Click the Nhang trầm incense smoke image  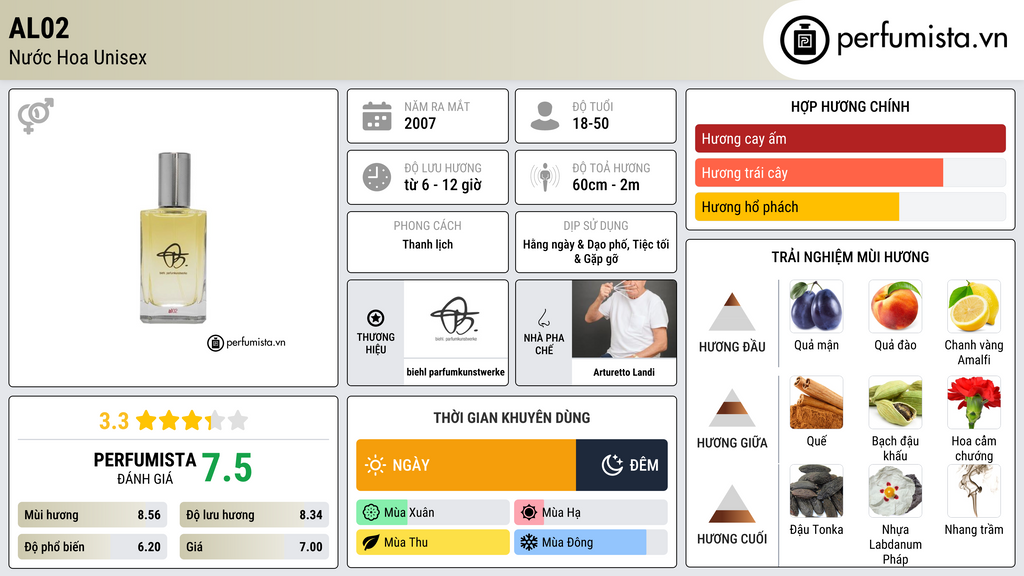pyautogui.click(x=974, y=491)
